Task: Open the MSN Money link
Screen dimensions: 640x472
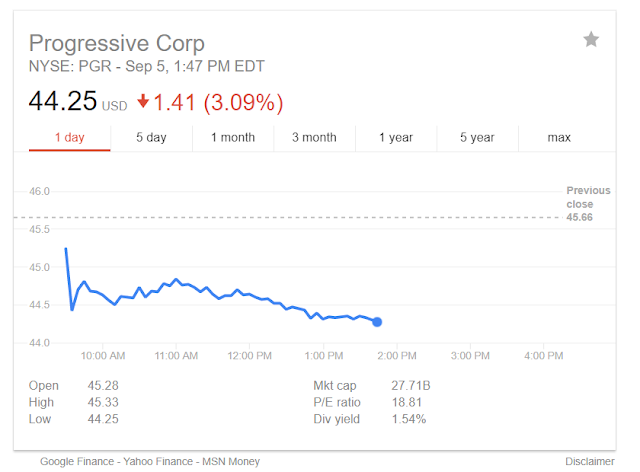Action: (229, 461)
